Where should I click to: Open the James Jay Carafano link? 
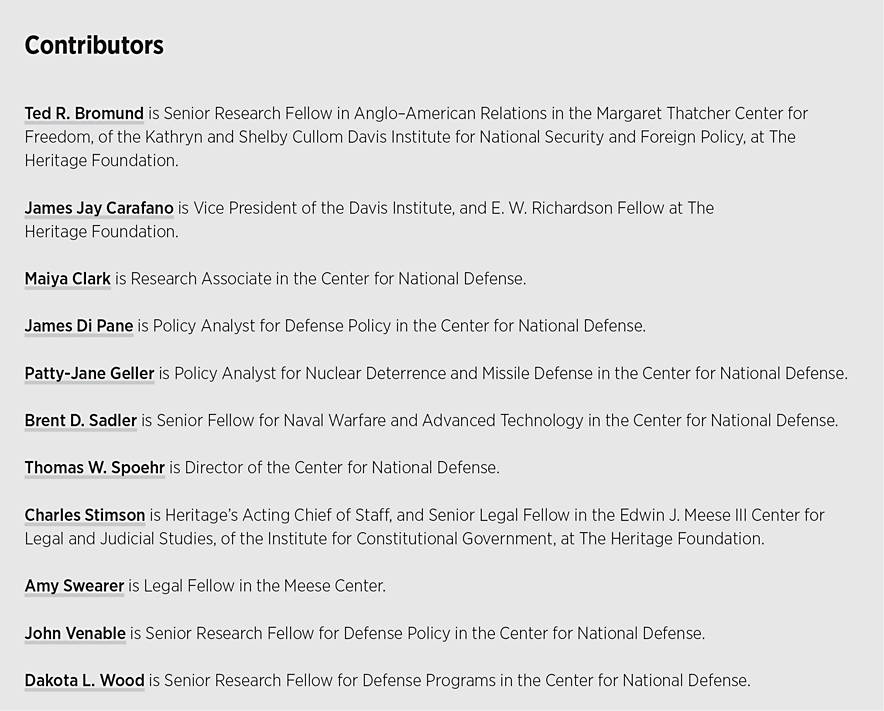pyautogui.click(x=99, y=208)
